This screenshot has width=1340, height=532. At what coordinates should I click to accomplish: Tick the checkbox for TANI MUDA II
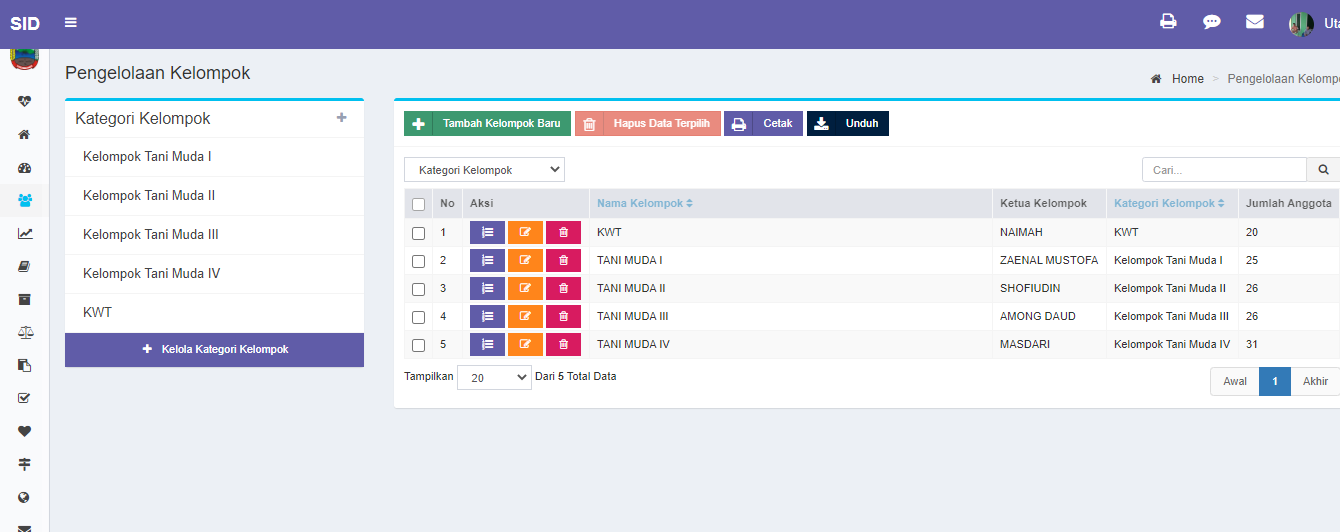pos(418,289)
